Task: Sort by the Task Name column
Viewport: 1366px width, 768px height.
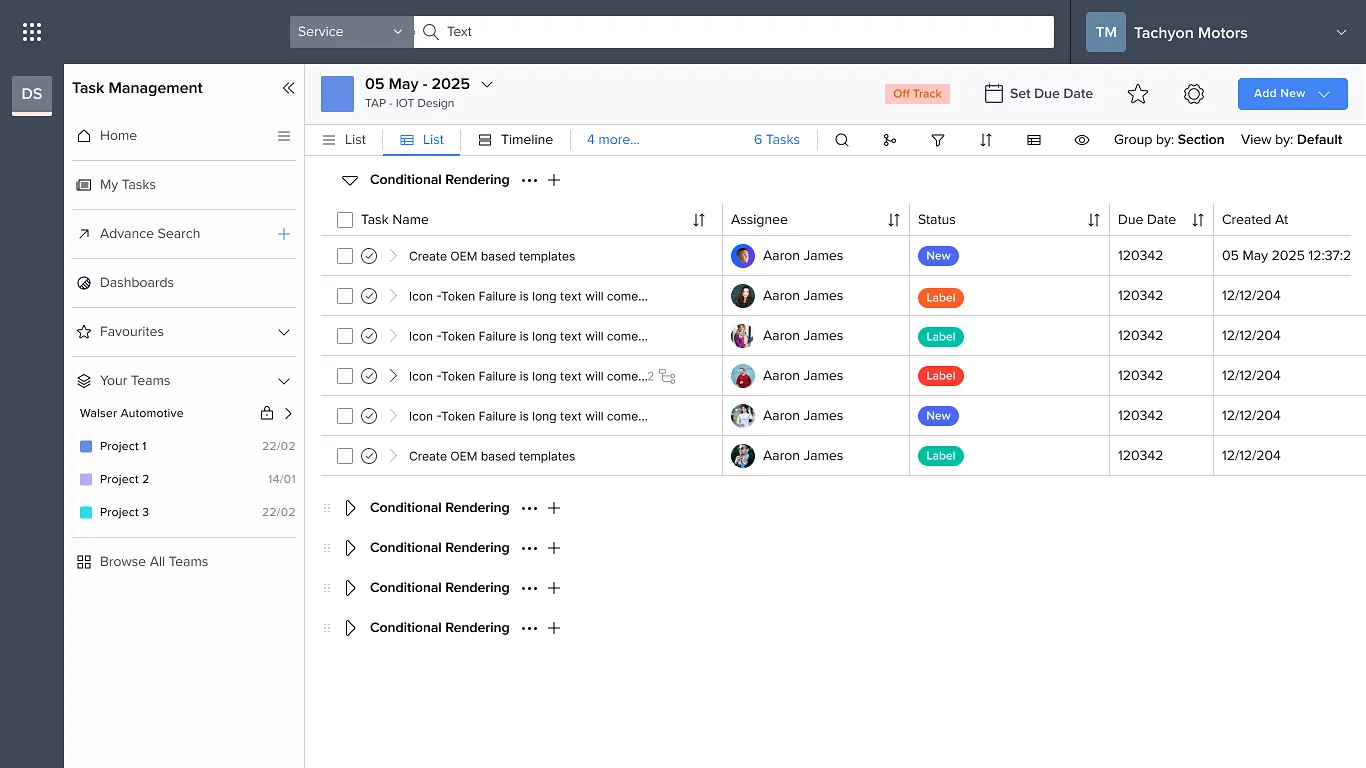Action: (699, 220)
